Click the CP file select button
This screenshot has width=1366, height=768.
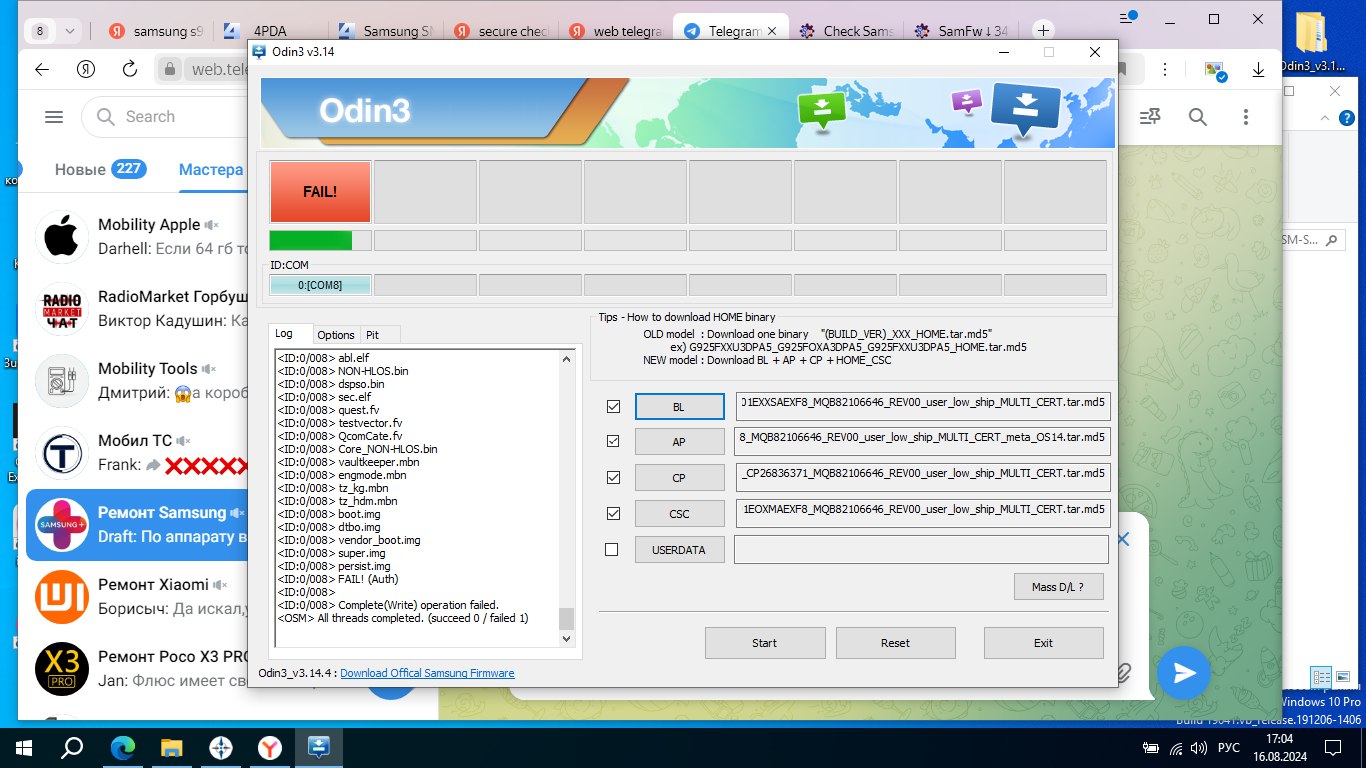[x=679, y=478]
